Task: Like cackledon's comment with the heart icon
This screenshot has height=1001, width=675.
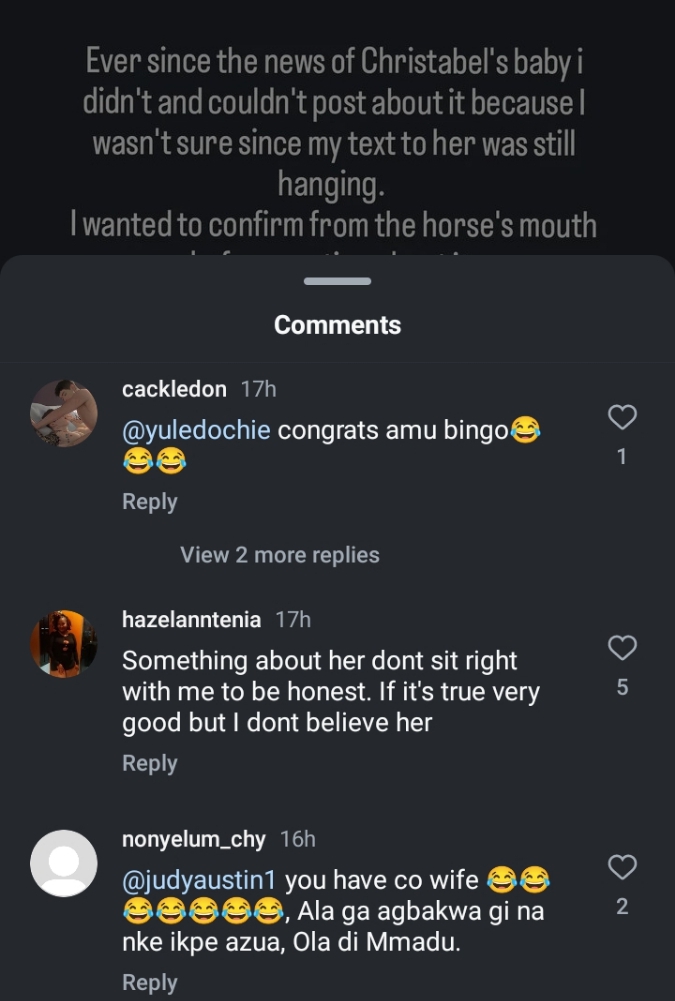Action: (622, 417)
